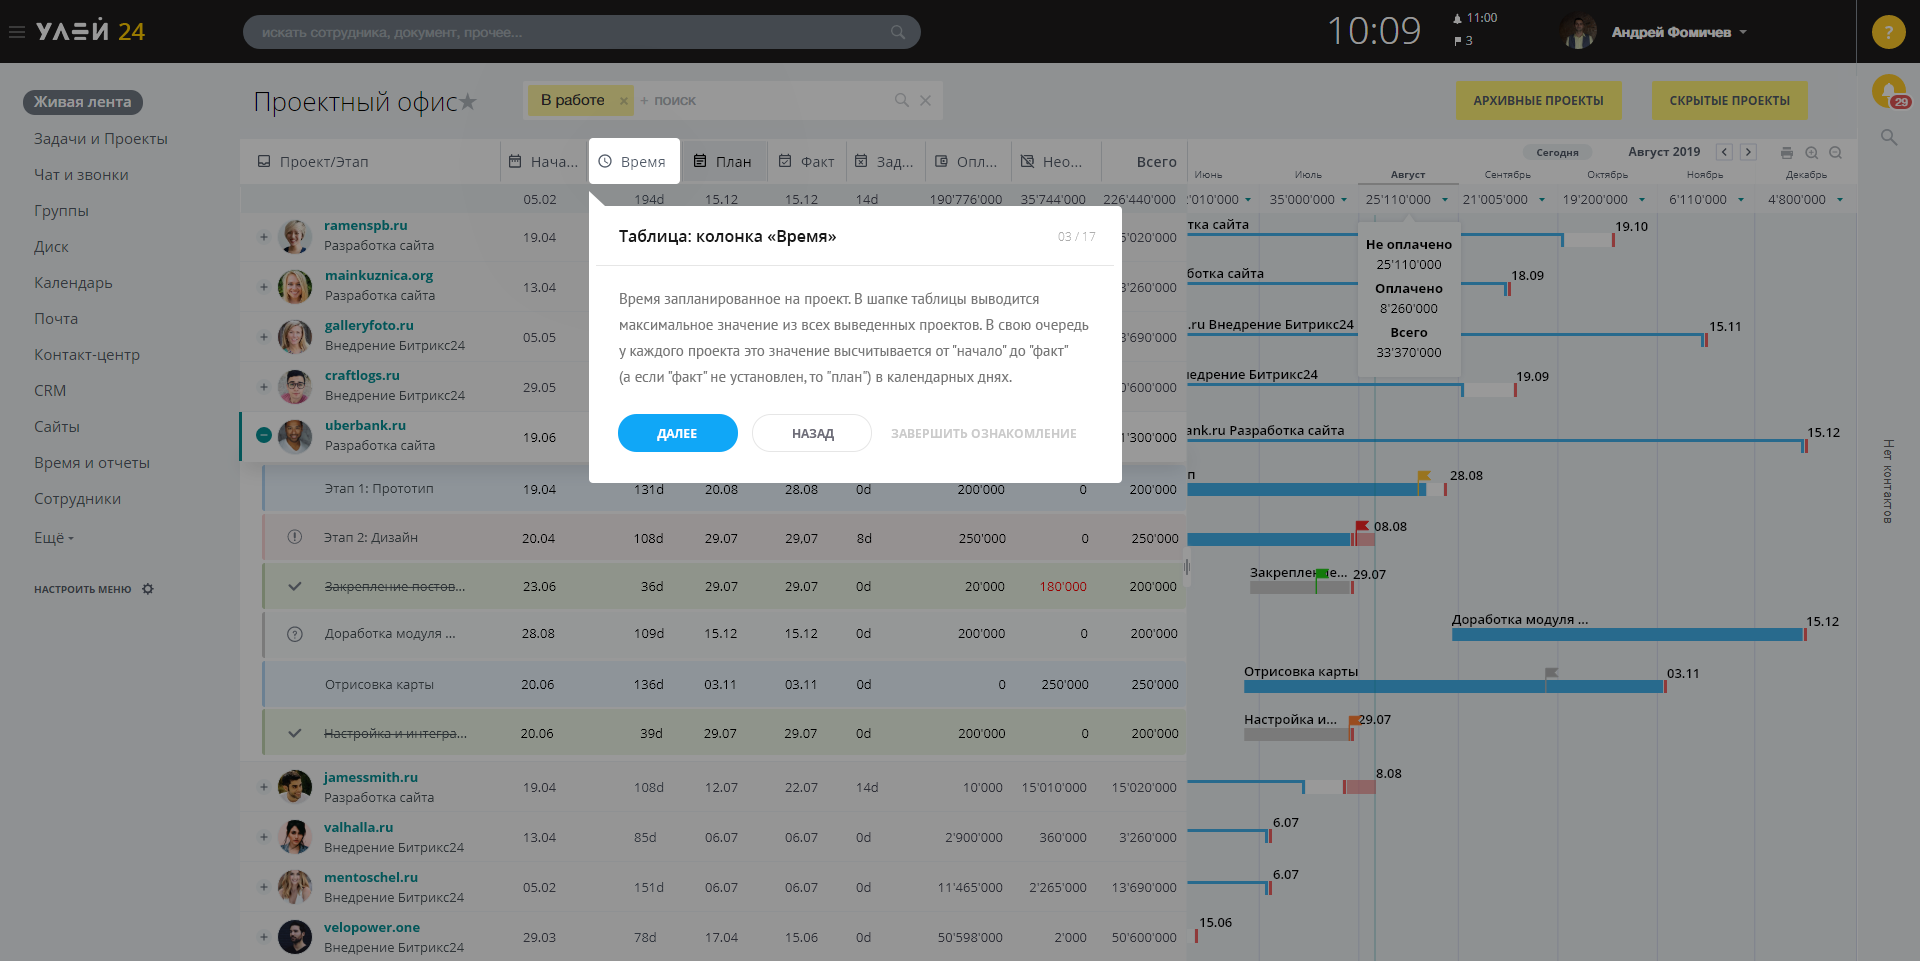
Task: Toggle checkmark on Настройка и интегра stage
Action: 295,733
